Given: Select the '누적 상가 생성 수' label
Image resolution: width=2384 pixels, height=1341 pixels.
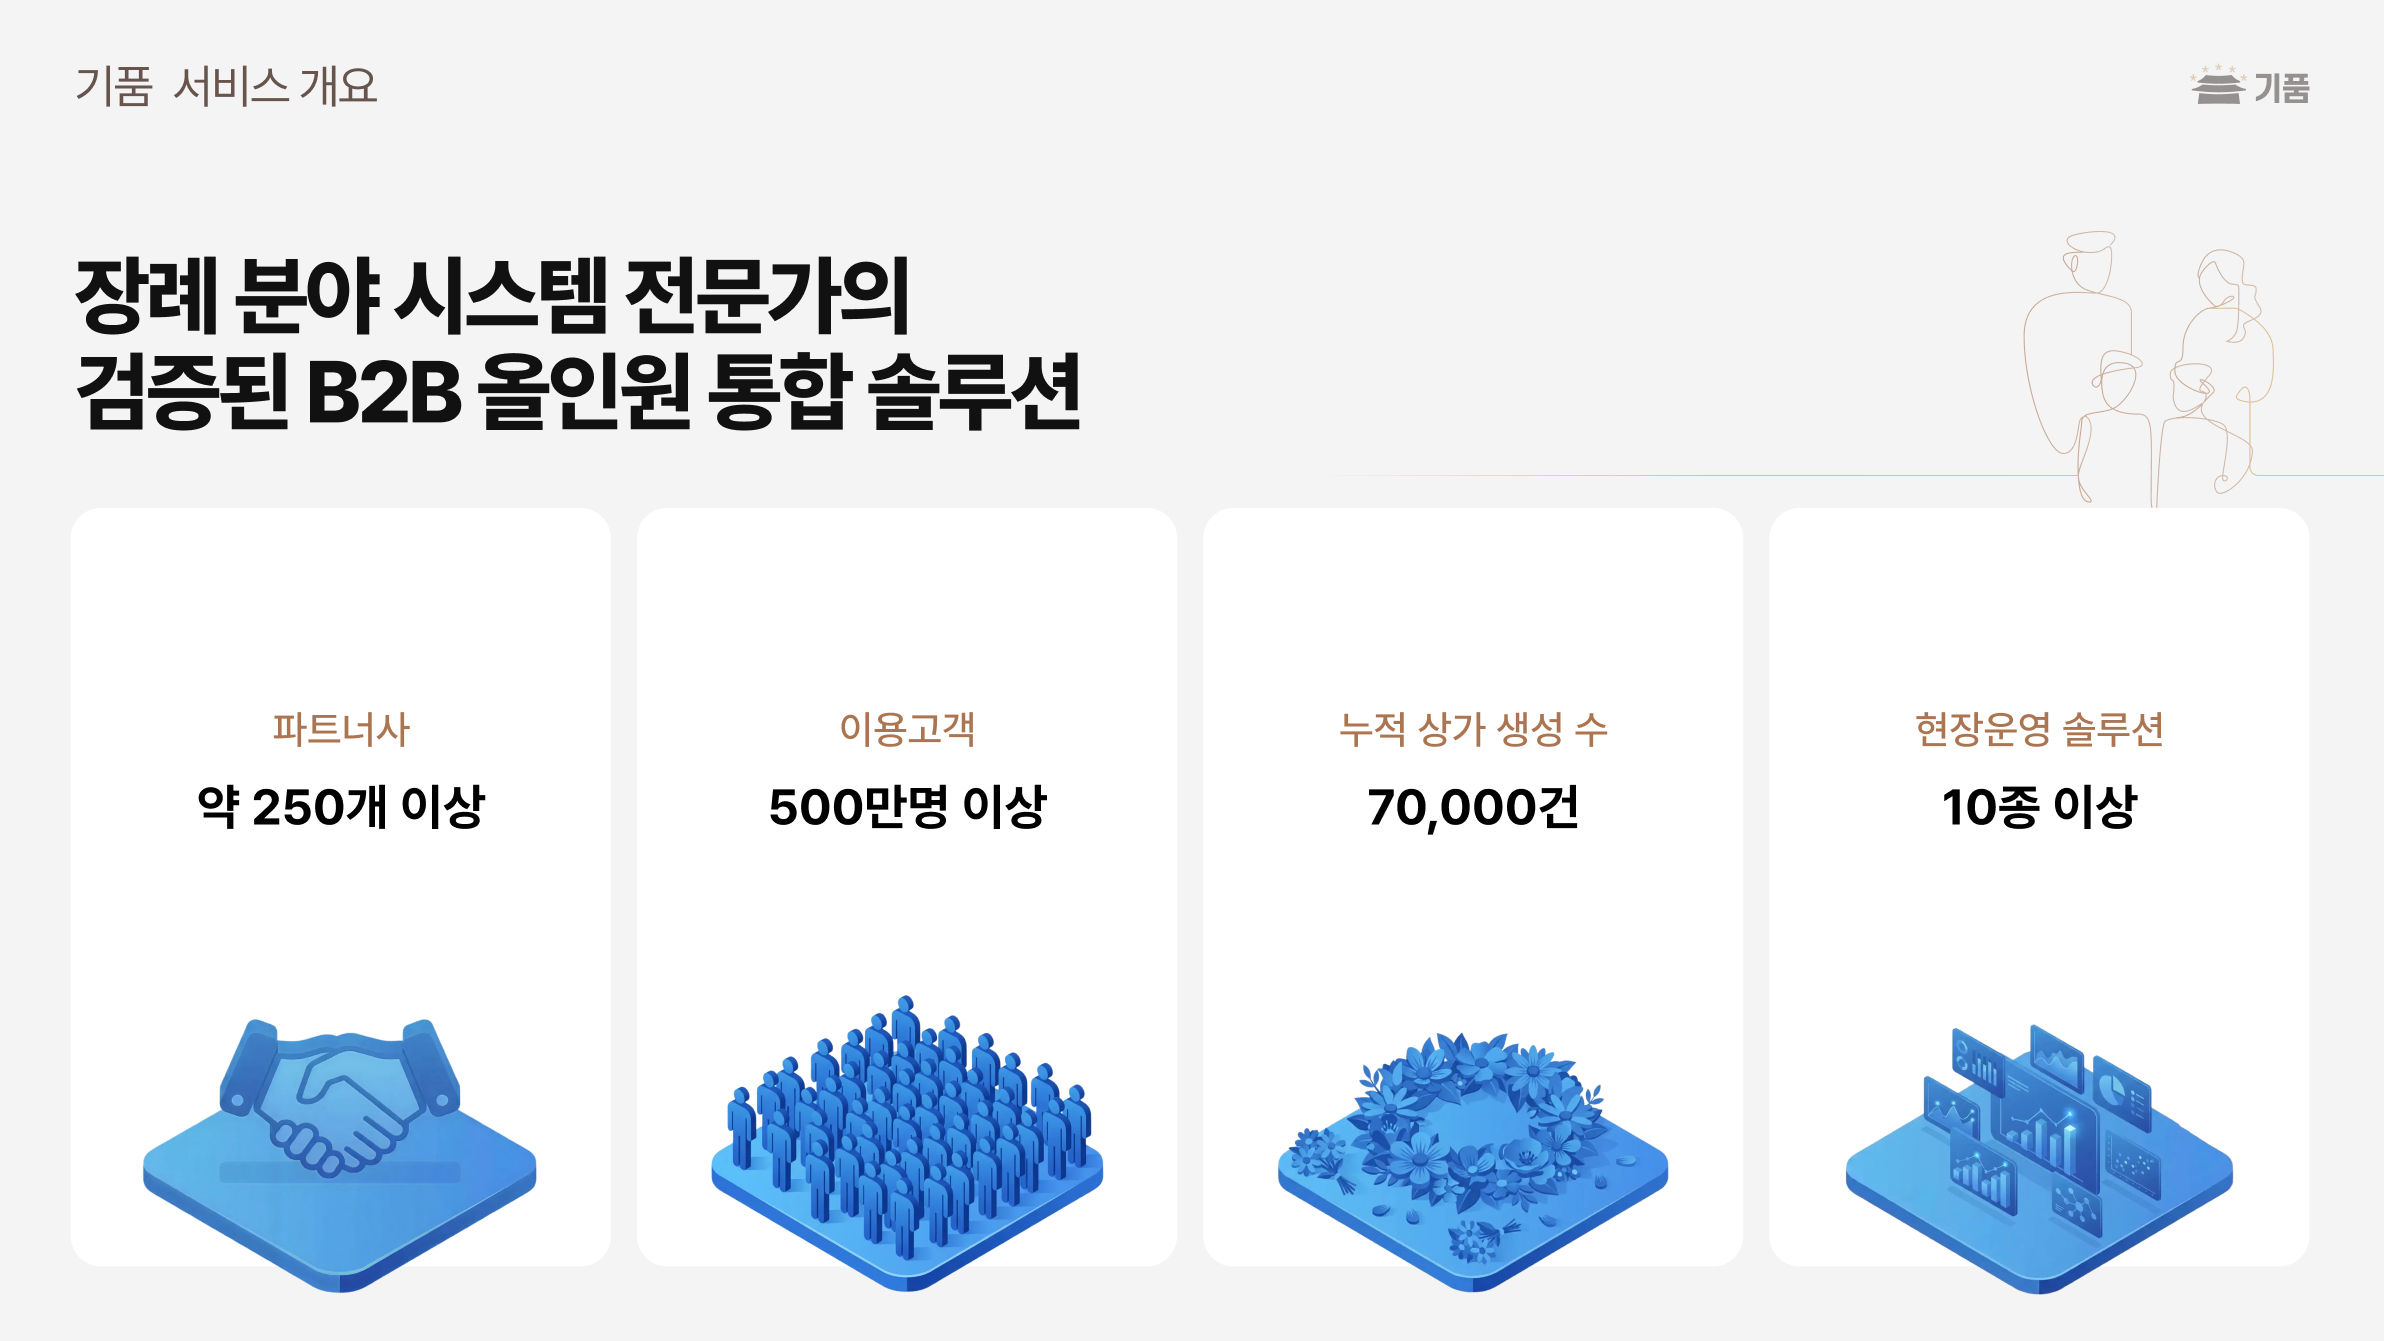Looking at the screenshot, I should tap(1473, 729).
